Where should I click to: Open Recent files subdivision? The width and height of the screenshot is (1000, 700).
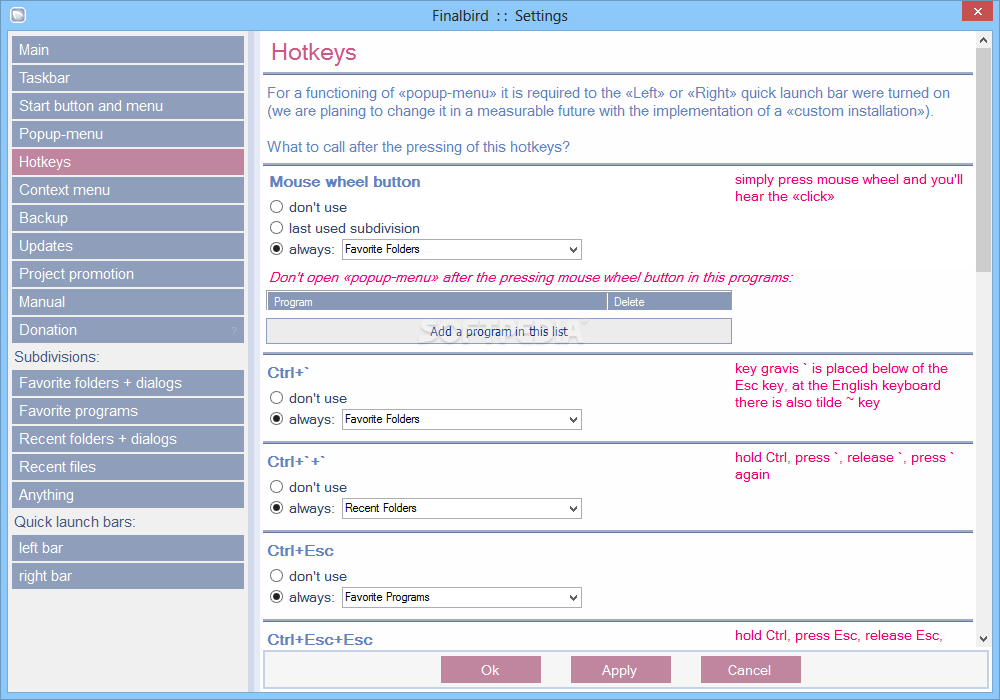[128, 467]
